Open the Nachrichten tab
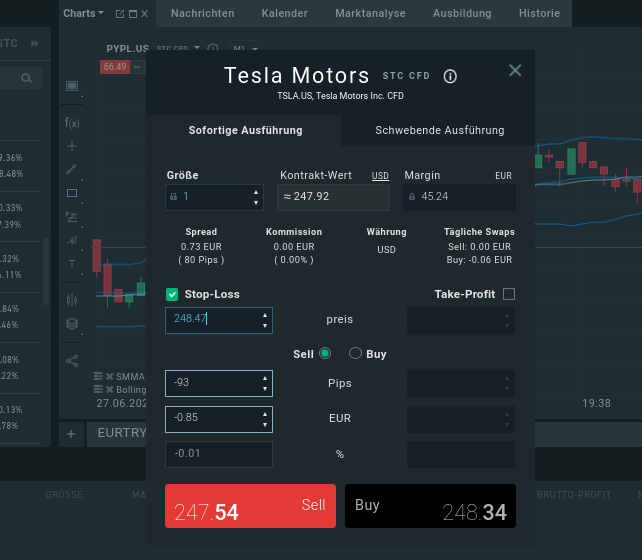 (203, 14)
